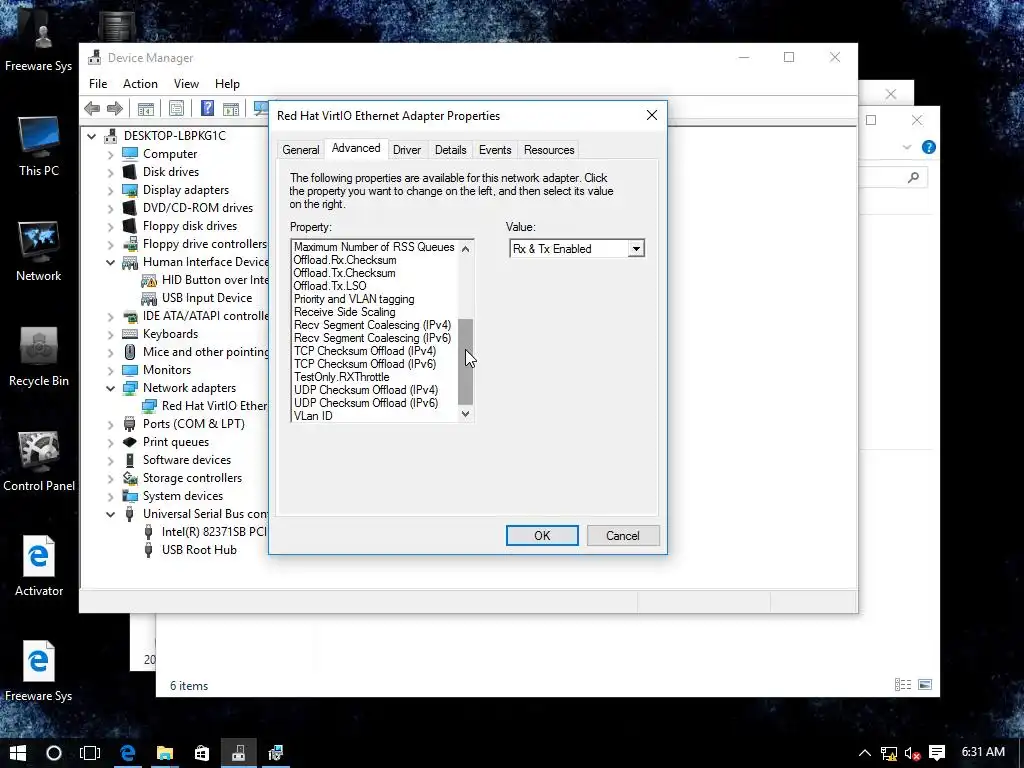Viewport: 1024px width, 768px height.
Task: Click the volume speaker tray icon
Action: coord(912,753)
